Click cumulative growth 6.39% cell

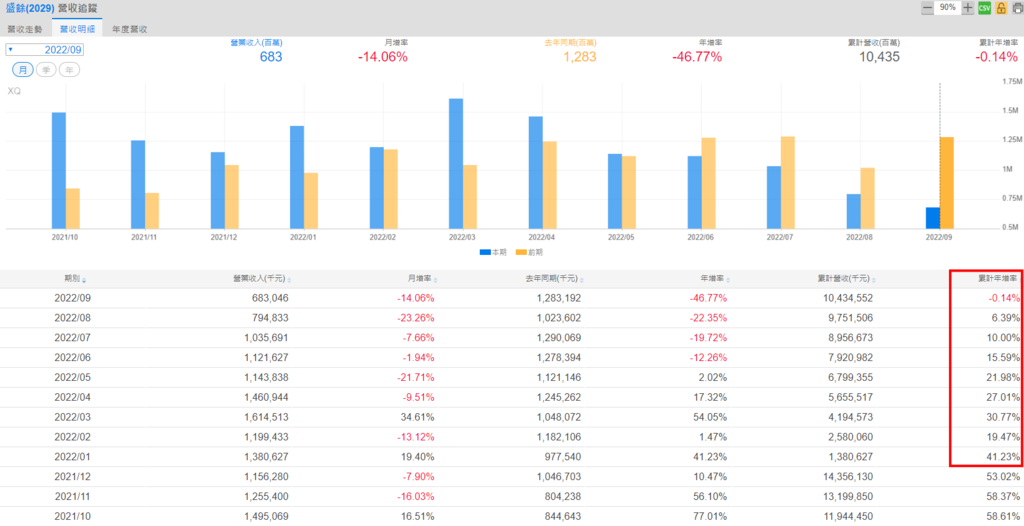(1006, 318)
